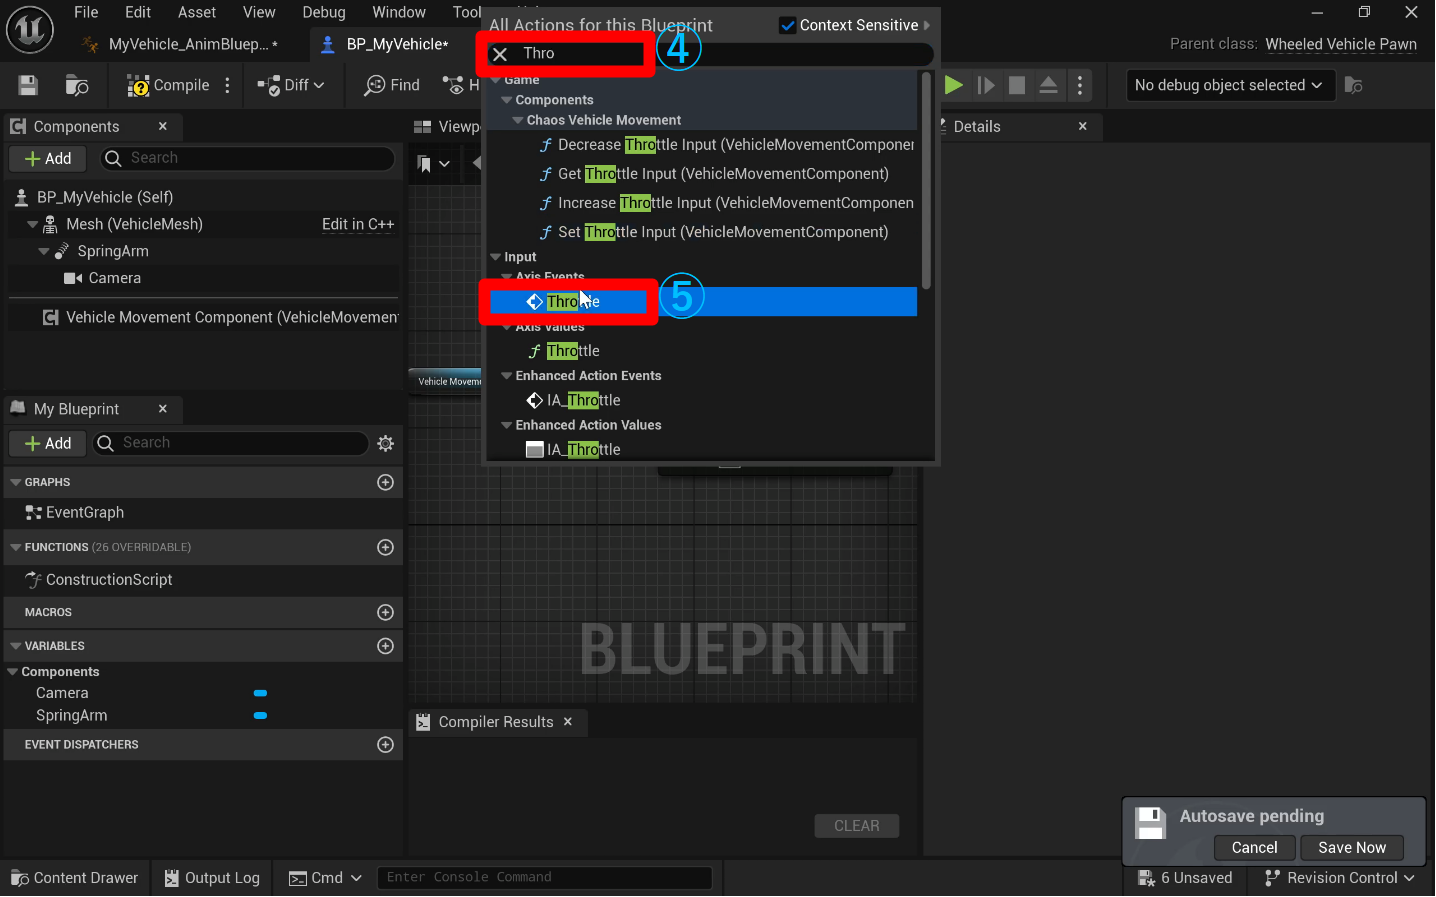Toggle SpringArm variable visibility pill
Screen dimensions: 1436x897
click(x=260, y=715)
